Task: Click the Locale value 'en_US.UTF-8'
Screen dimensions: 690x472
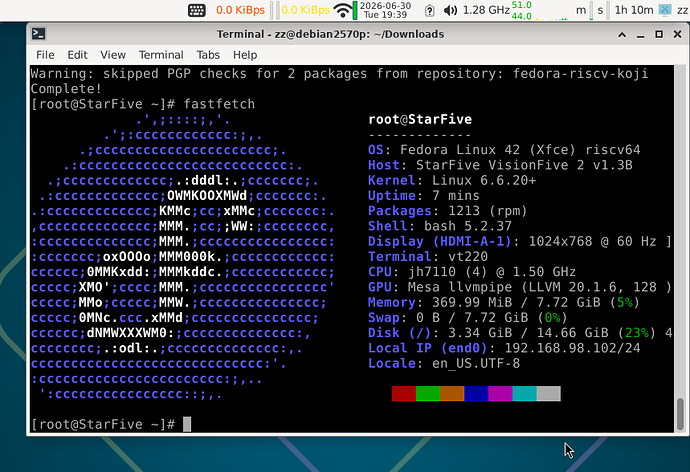Action: pos(476,364)
